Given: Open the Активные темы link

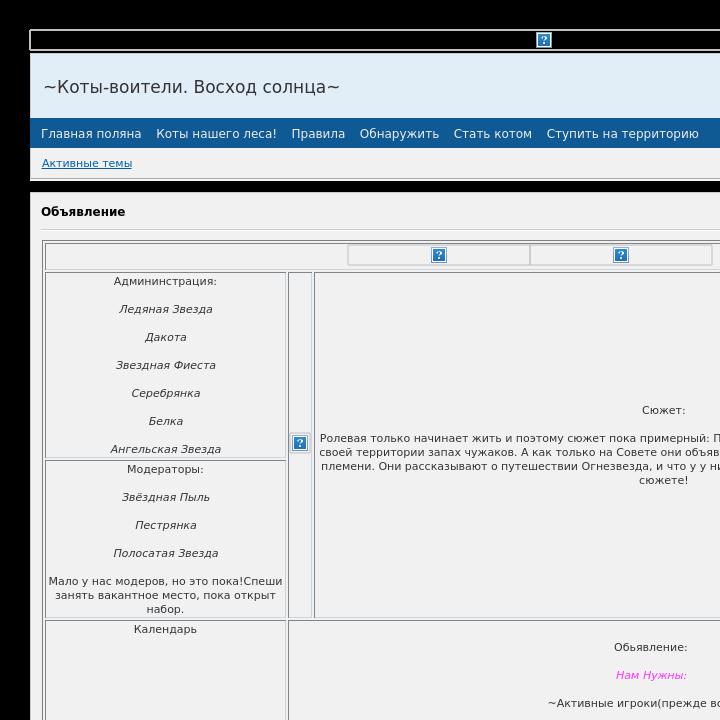Looking at the screenshot, I should click(87, 163).
